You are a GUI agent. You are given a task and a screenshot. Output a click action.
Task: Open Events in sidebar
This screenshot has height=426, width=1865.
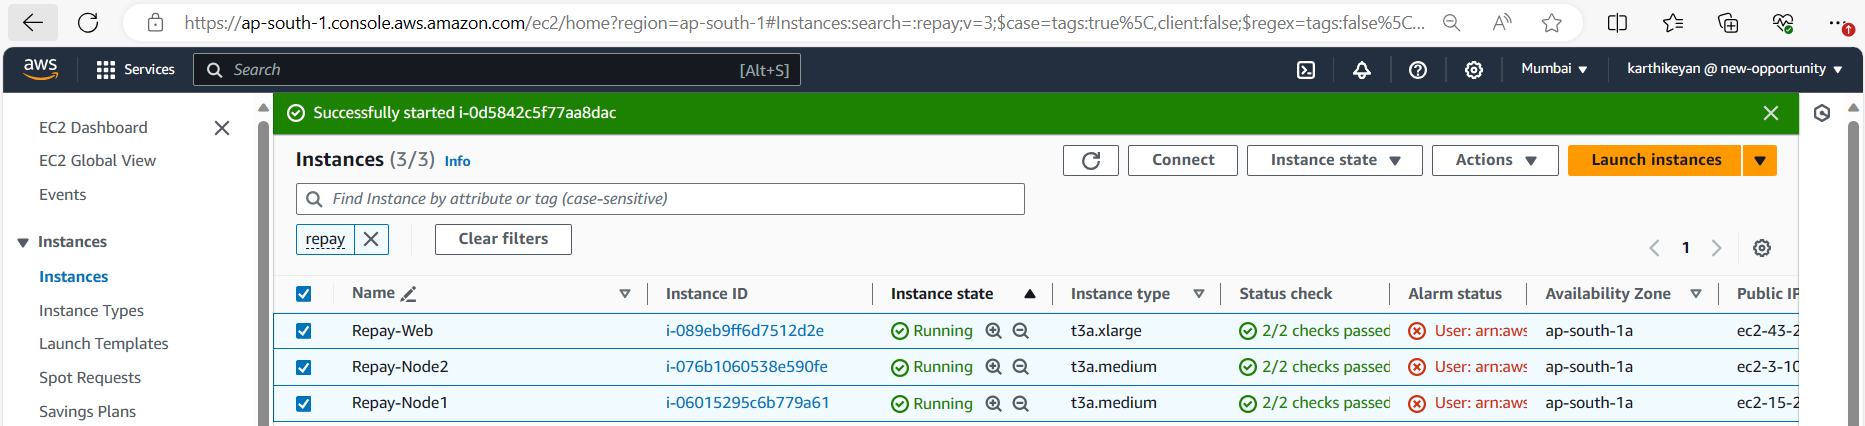62,194
